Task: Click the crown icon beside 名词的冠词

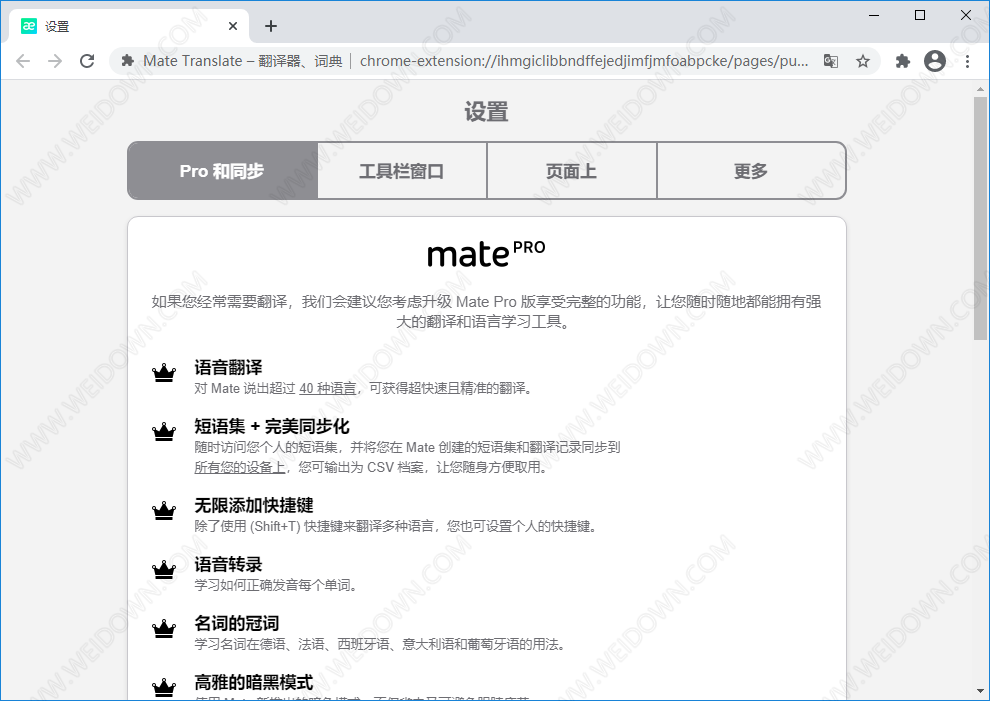Action: (x=164, y=629)
